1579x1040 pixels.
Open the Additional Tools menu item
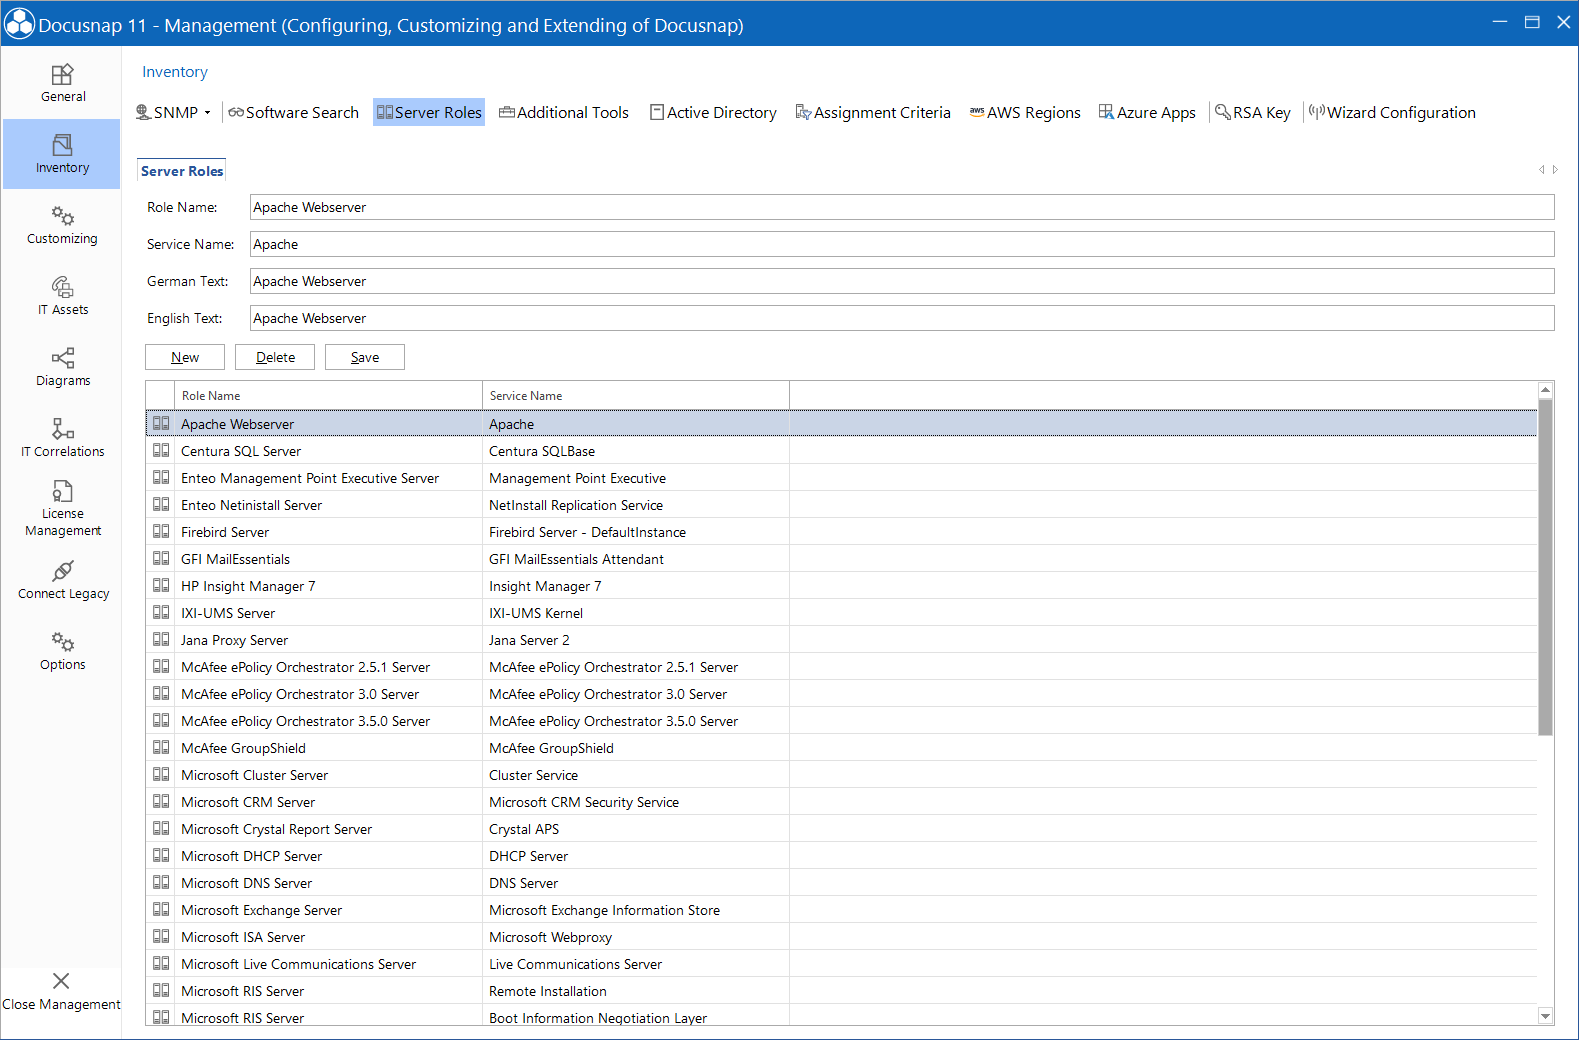click(564, 112)
